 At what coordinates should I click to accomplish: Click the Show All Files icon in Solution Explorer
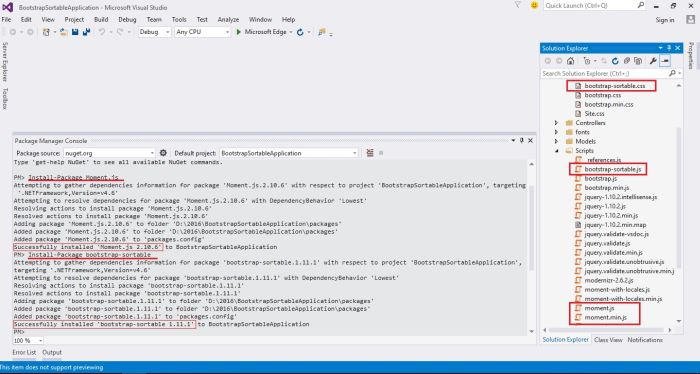[638, 61]
